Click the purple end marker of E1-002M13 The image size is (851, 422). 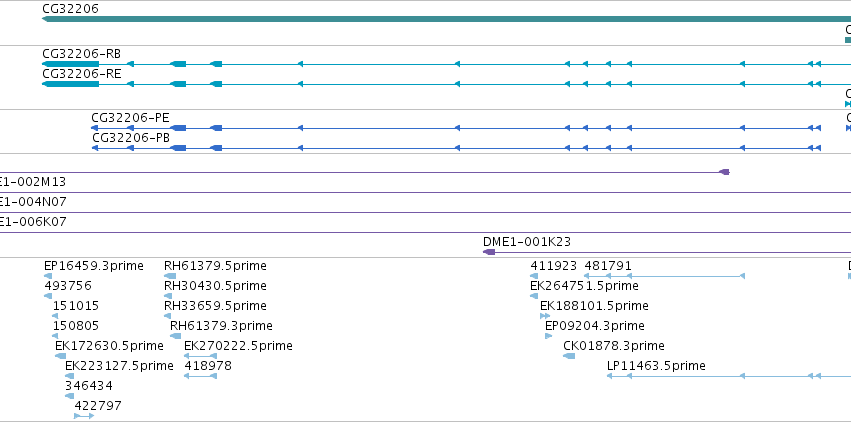click(x=725, y=172)
